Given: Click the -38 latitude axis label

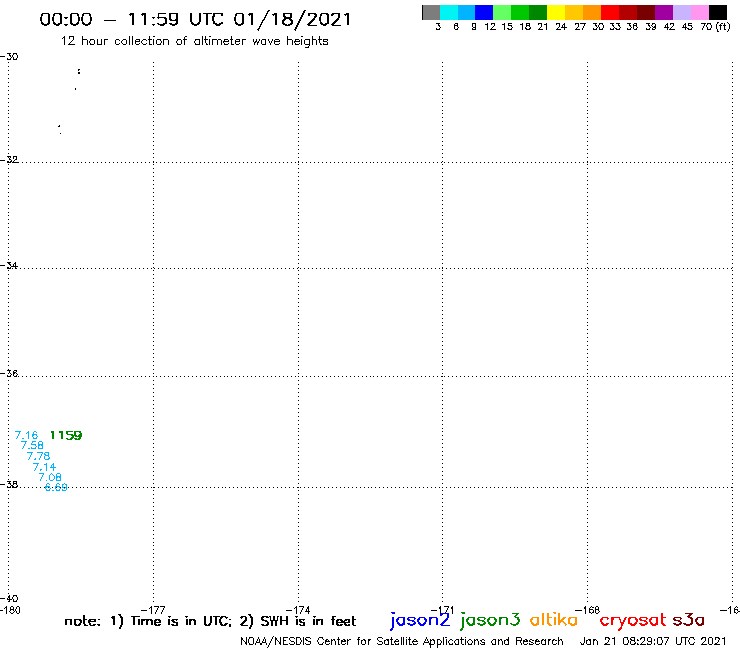Looking at the screenshot, I should (9, 484).
